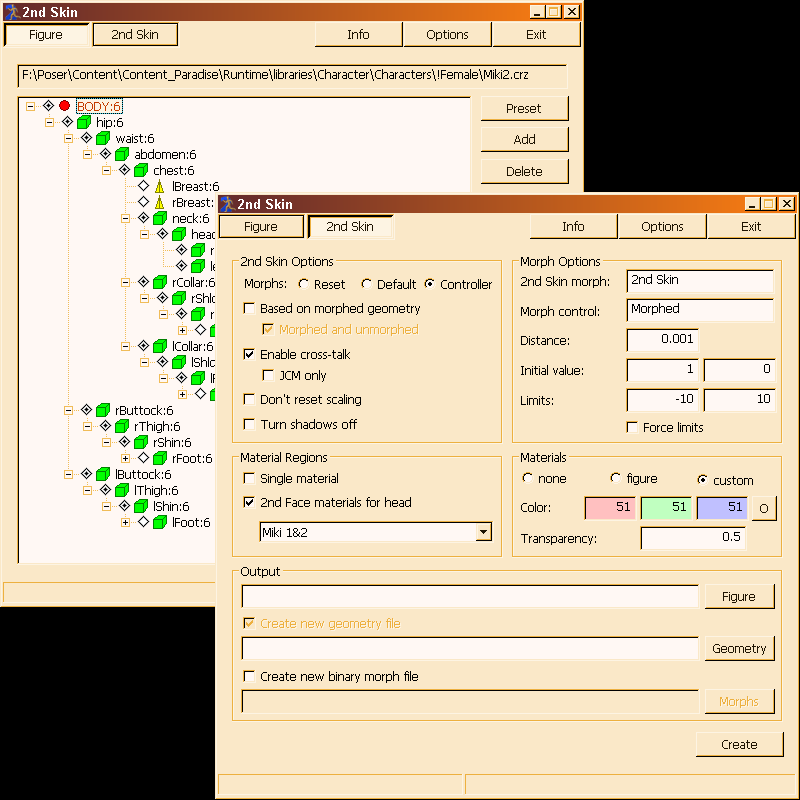Click the green cube icon next to lFoot:6
The image size is (800, 800).
160,522
